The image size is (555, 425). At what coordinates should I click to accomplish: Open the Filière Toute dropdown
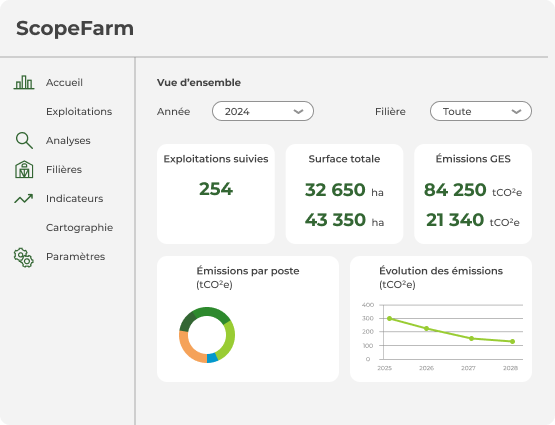481,111
